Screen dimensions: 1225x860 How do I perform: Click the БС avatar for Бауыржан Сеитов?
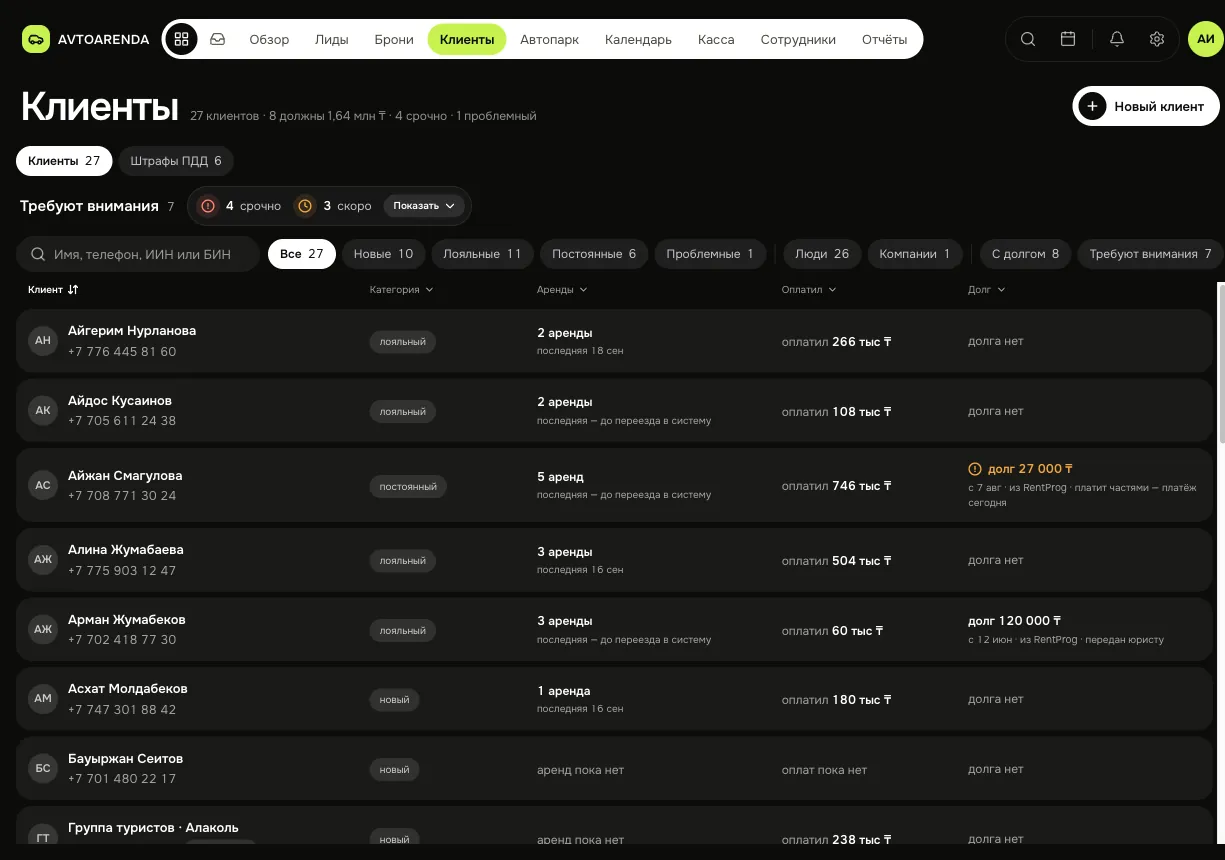pyautogui.click(x=43, y=768)
